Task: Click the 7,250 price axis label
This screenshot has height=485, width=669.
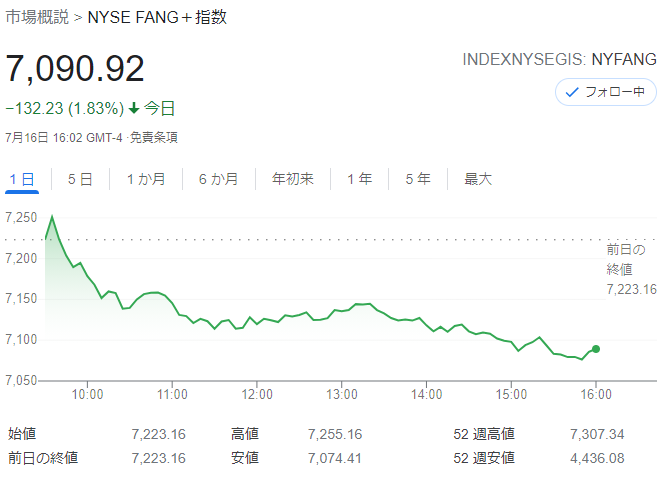Action: 21,218
